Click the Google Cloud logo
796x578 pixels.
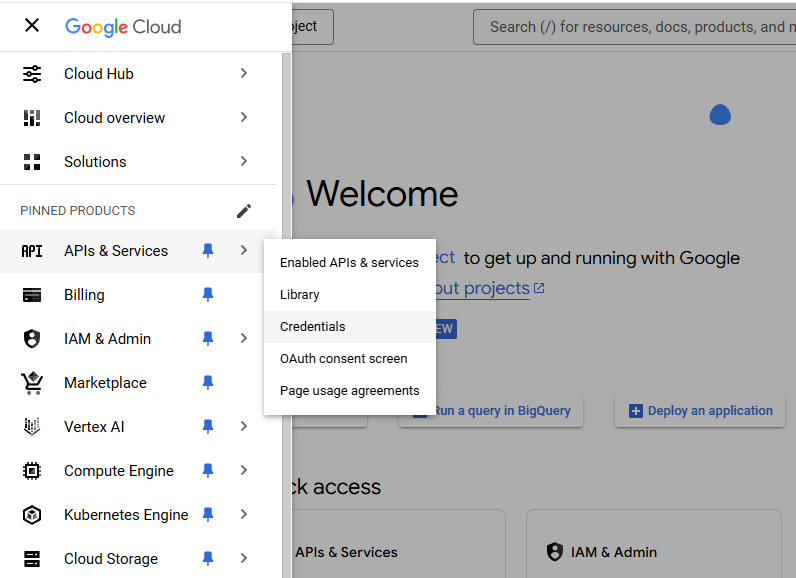tap(123, 27)
